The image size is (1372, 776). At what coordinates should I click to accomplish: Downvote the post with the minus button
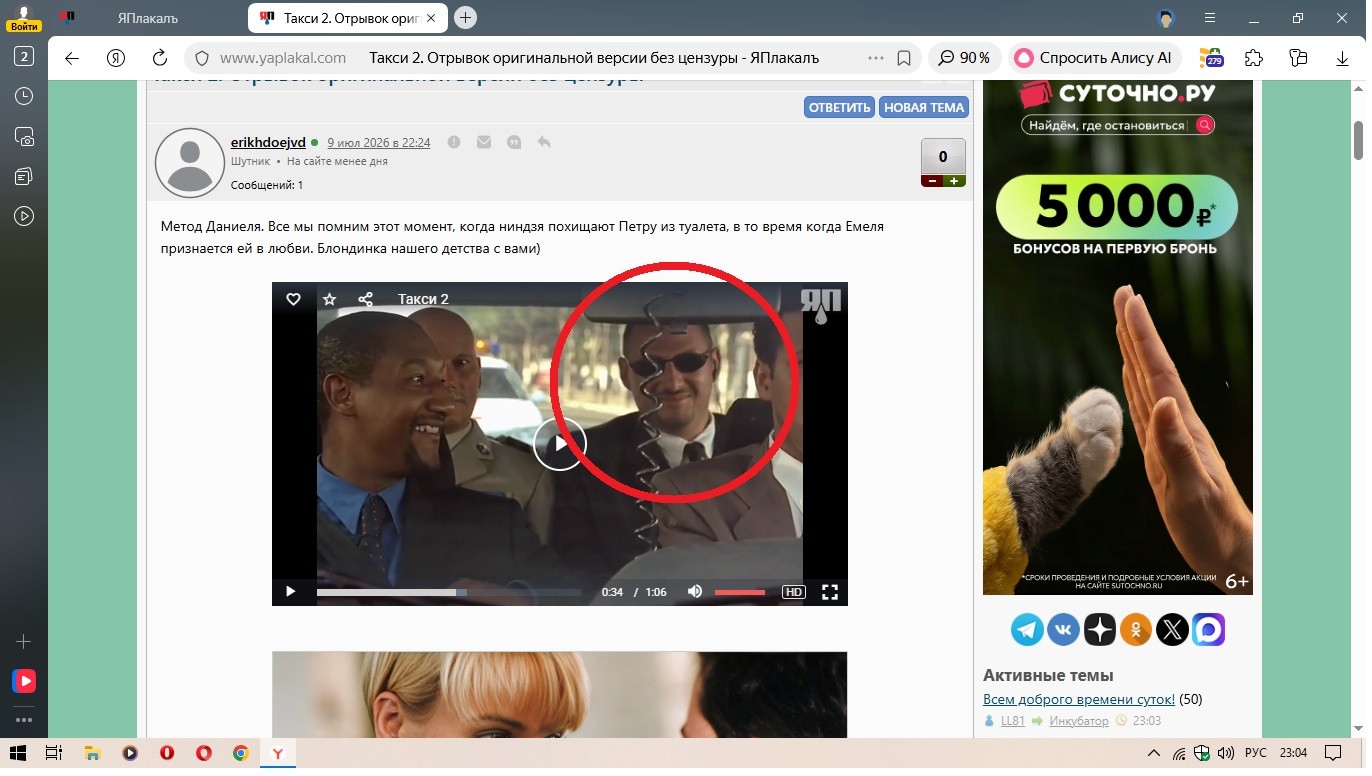(932, 181)
